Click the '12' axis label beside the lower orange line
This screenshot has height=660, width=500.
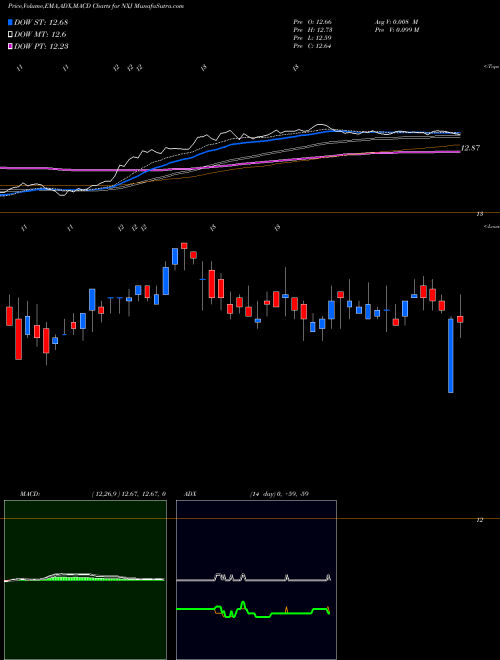479,520
